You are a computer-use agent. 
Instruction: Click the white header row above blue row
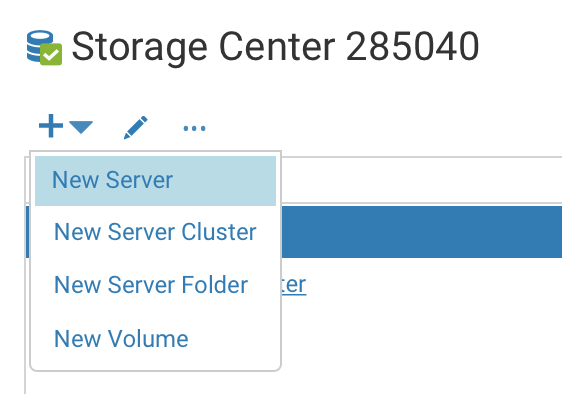pos(422,180)
